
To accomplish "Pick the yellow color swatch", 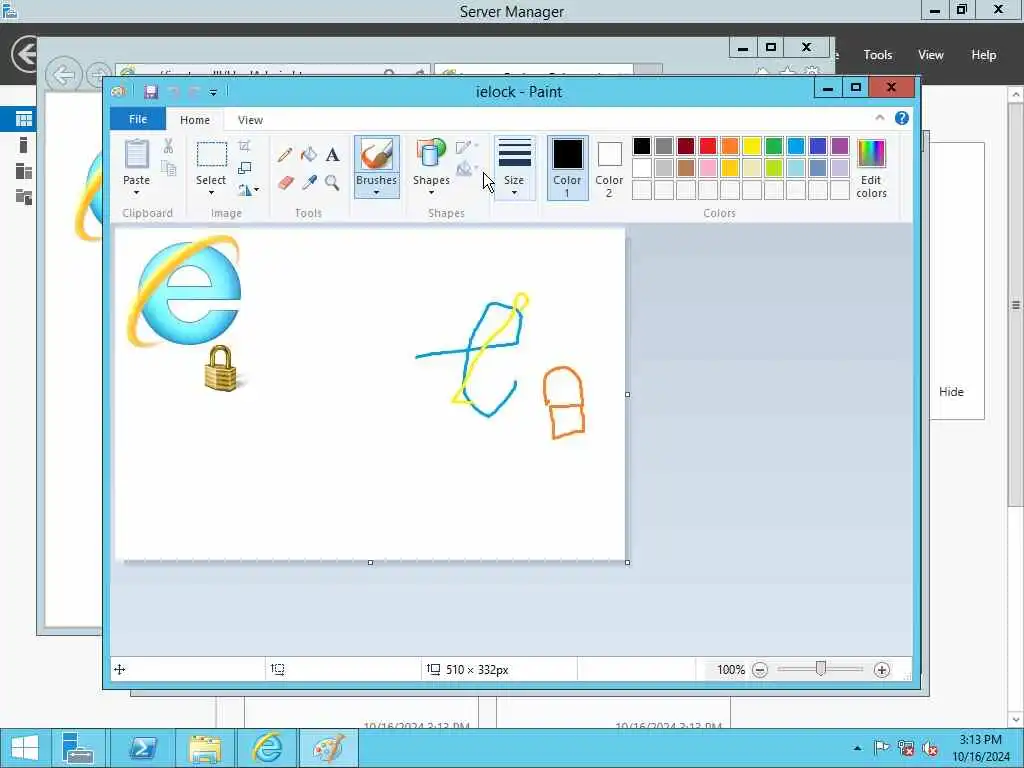I will [x=752, y=146].
